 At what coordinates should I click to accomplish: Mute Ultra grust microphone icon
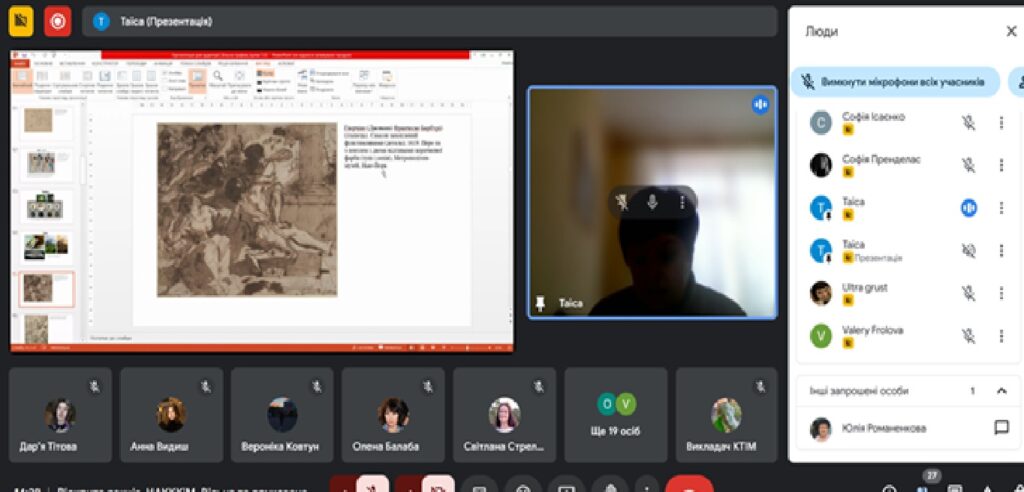coord(968,293)
